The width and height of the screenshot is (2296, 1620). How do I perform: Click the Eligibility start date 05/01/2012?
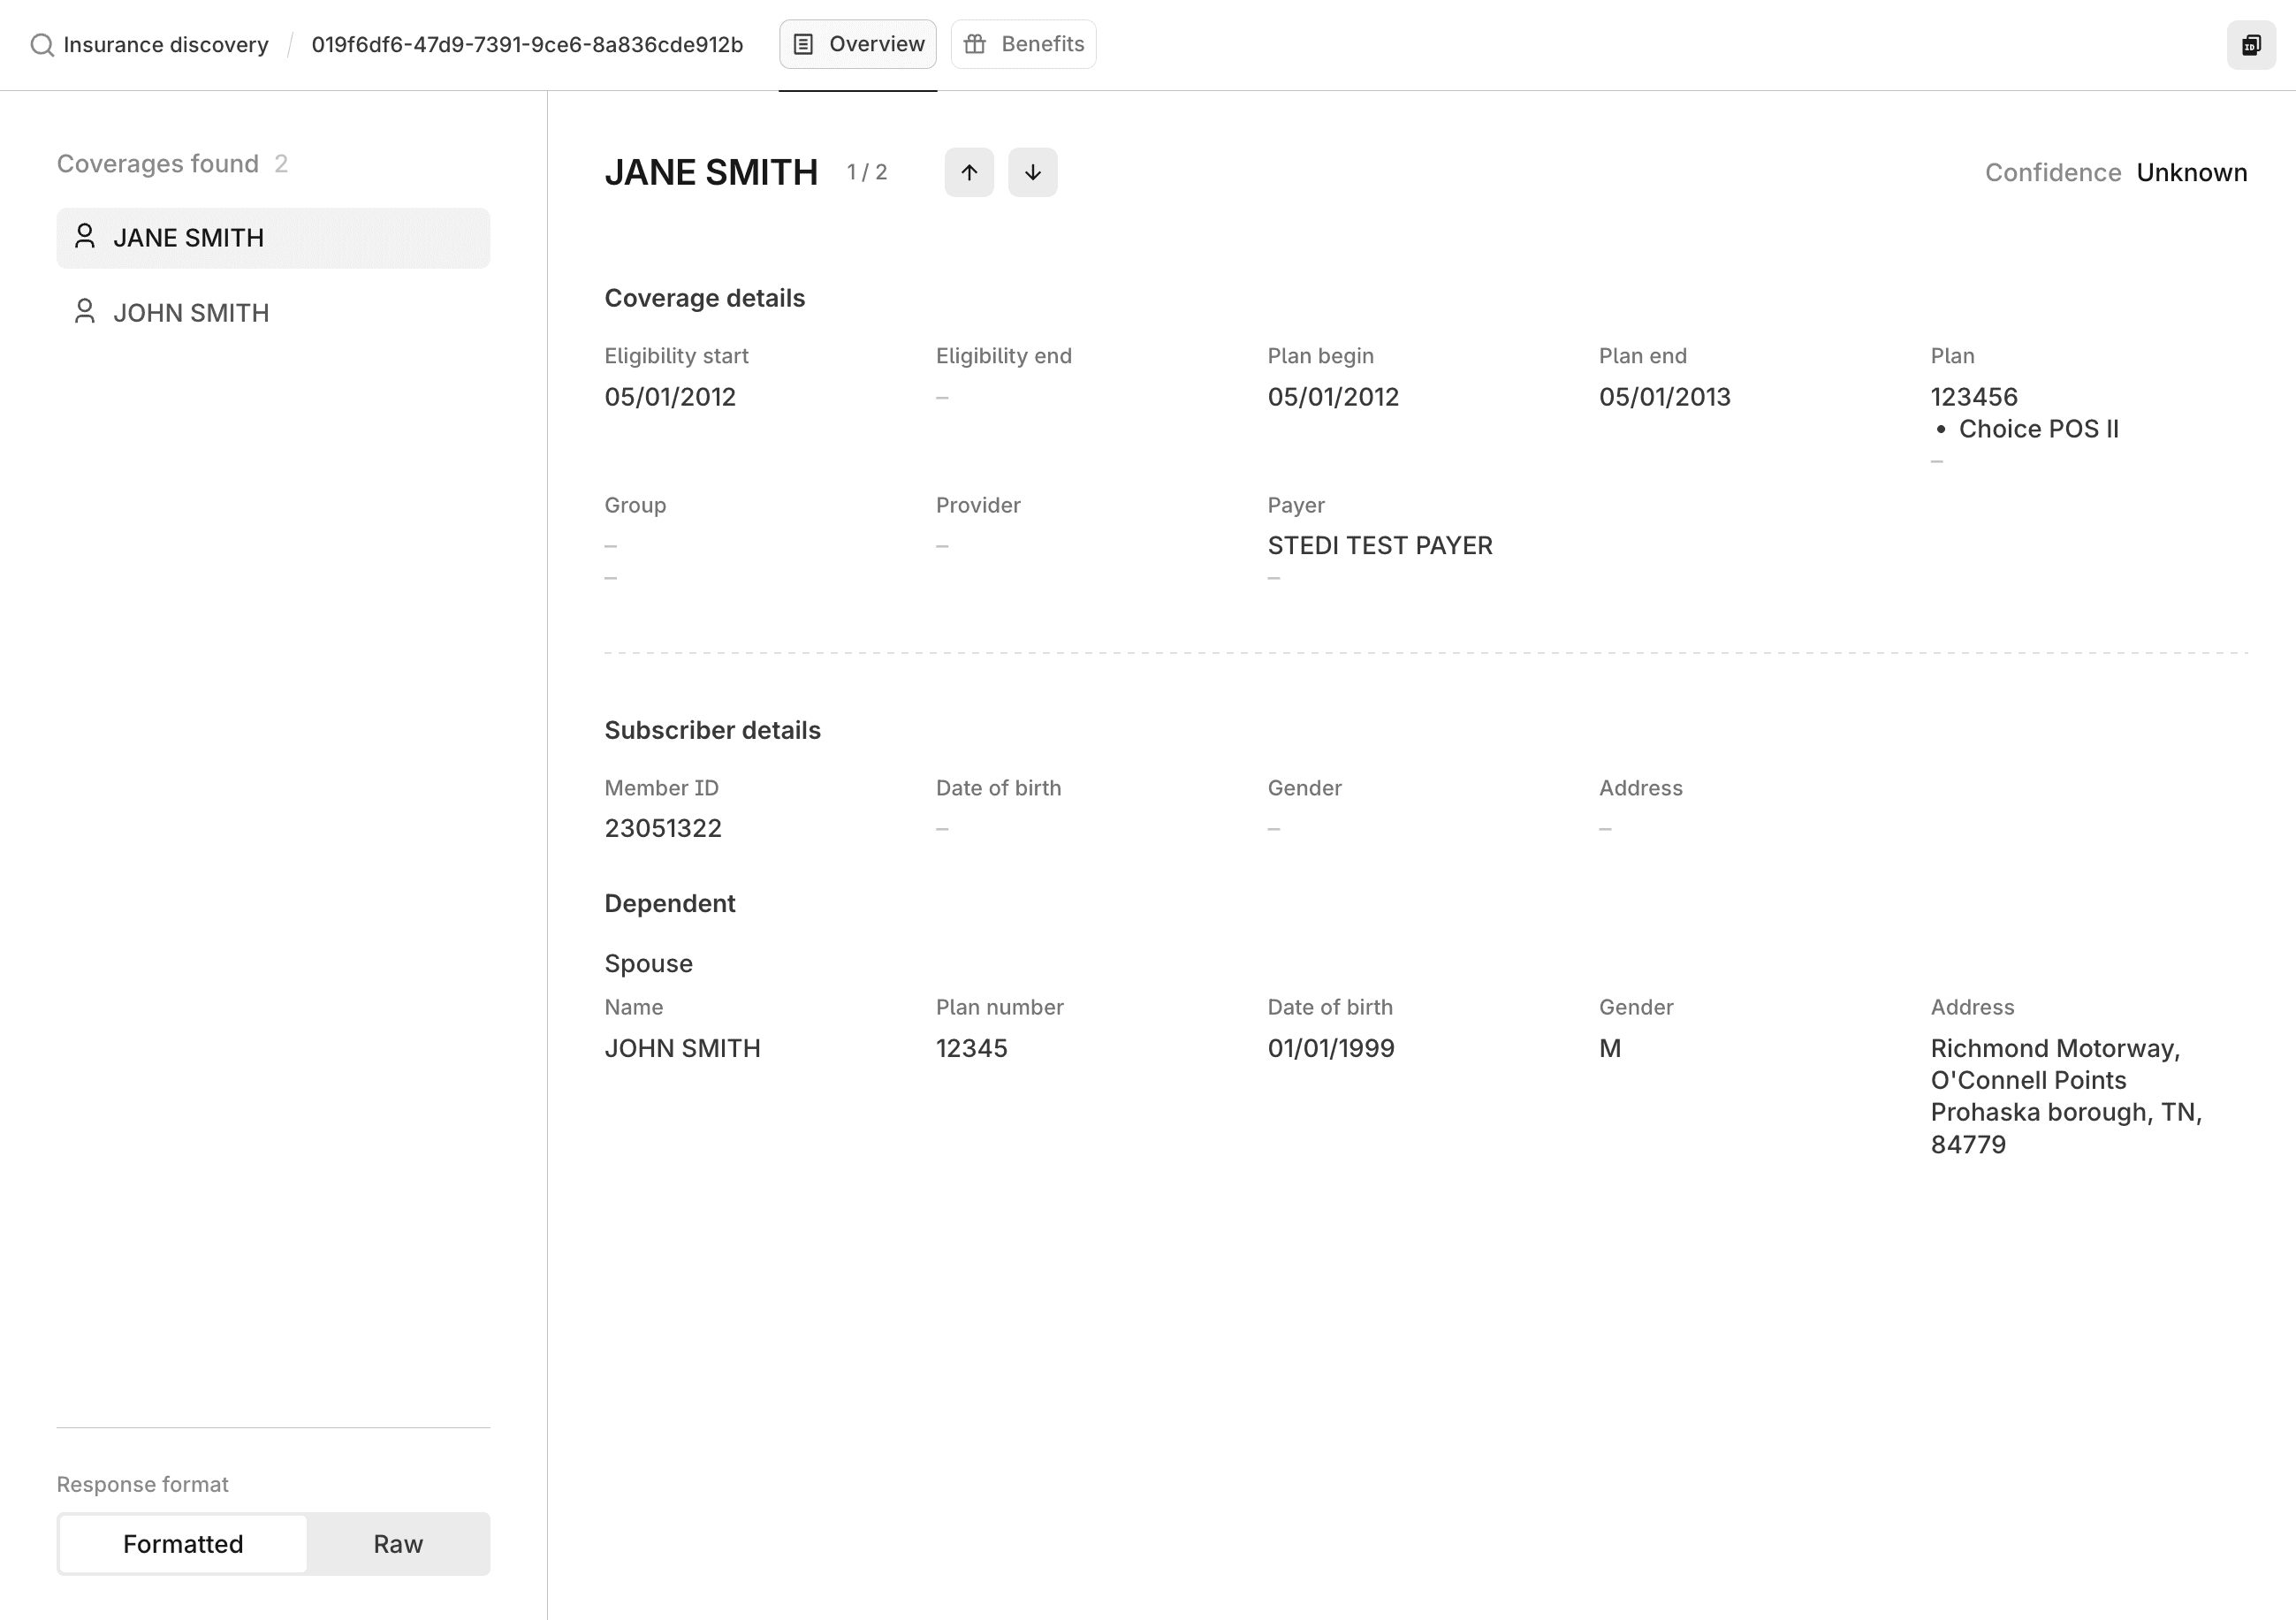(670, 397)
